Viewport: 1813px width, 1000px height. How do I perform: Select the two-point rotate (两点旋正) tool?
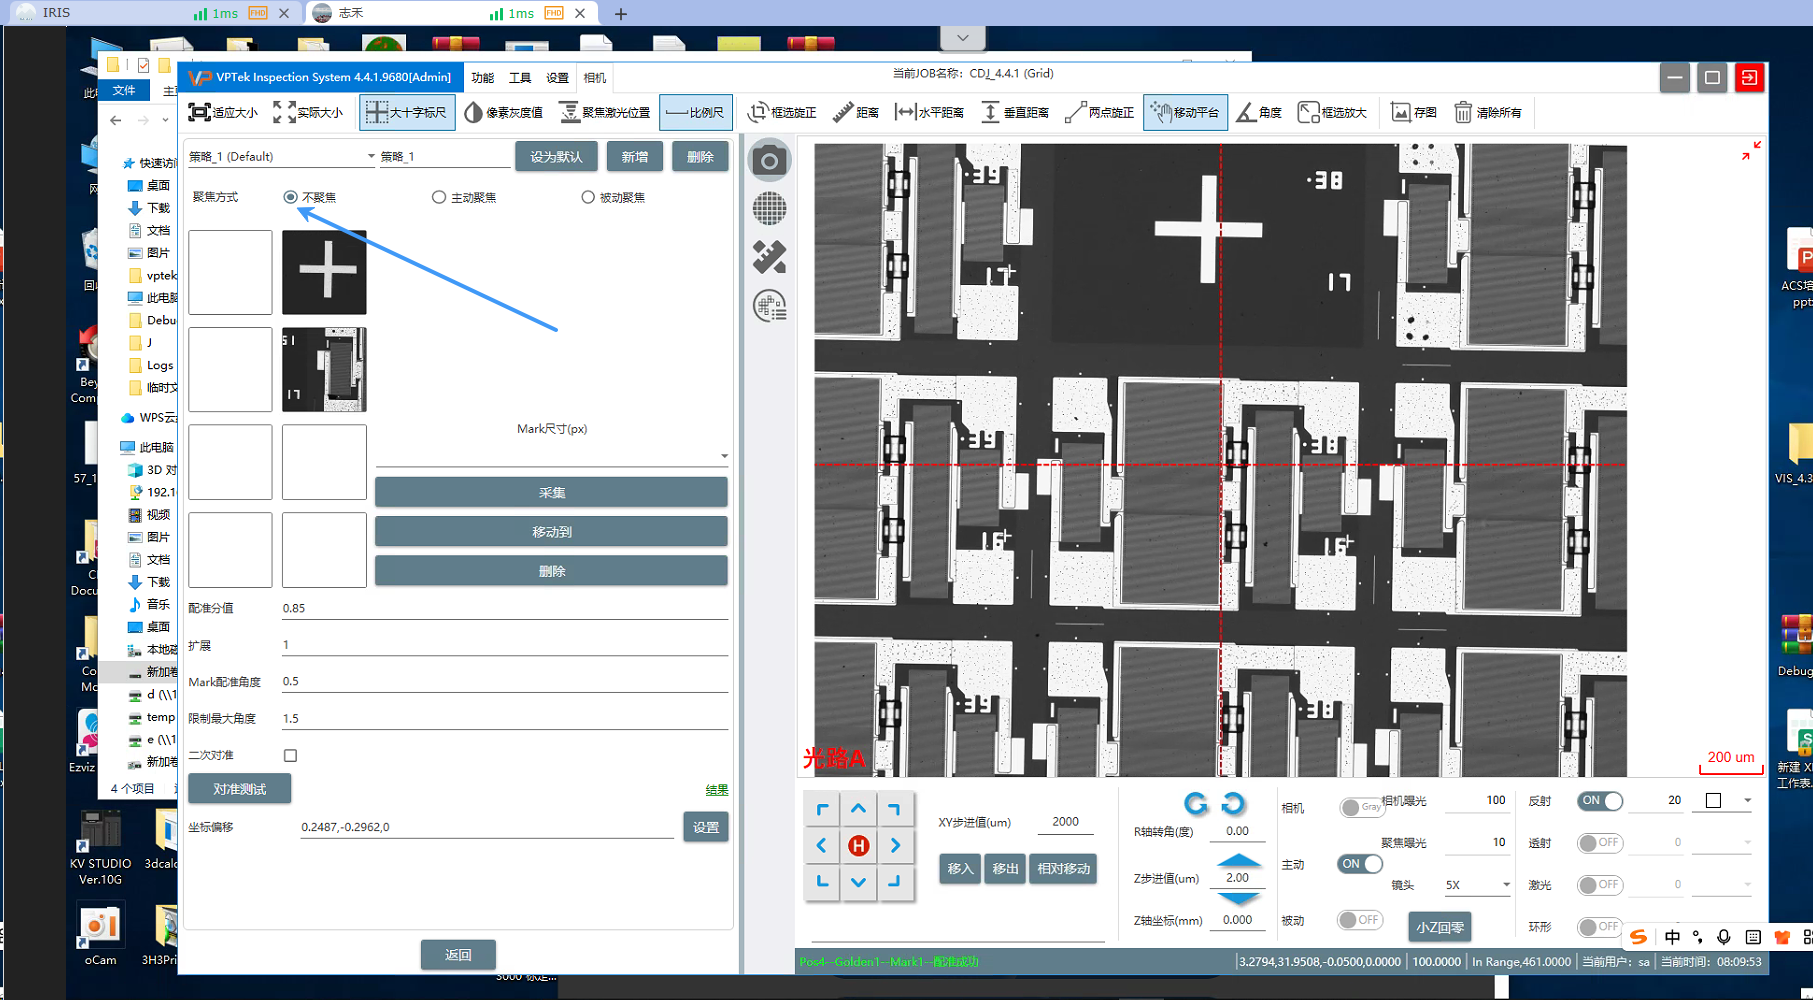1100,113
